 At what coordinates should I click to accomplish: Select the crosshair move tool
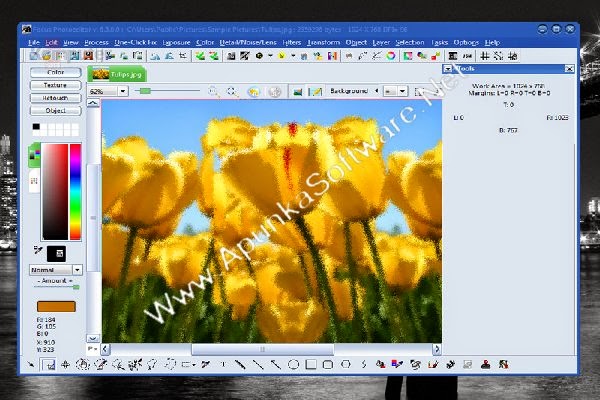pyautogui.click(x=65, y=364)
